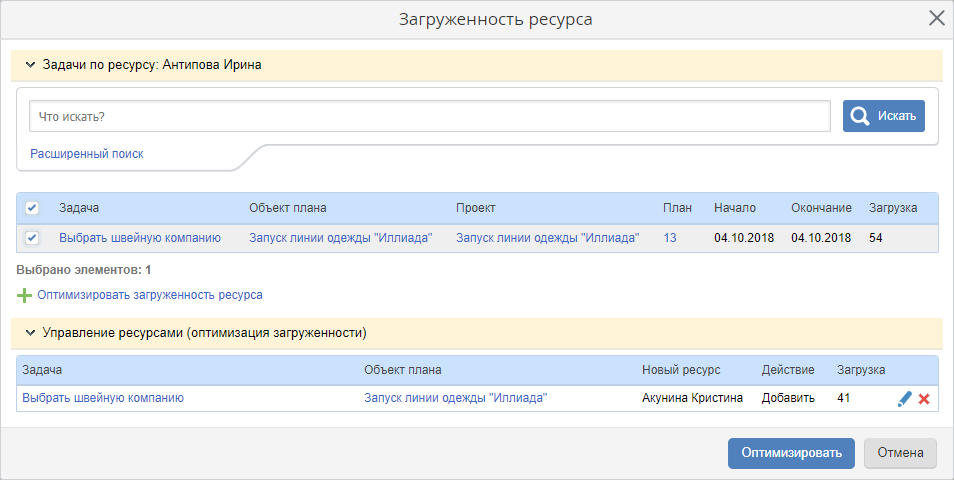Uncheck the Выбрать швейную компанию row checkbox
Viewport: 954px width, 480px height.
coord(32,238)
